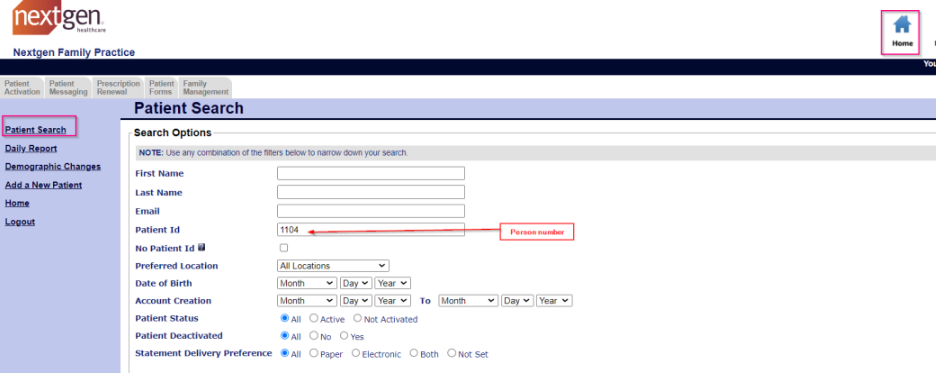
Task: Open Account Creation start Day dropdown
Action: 356,301
